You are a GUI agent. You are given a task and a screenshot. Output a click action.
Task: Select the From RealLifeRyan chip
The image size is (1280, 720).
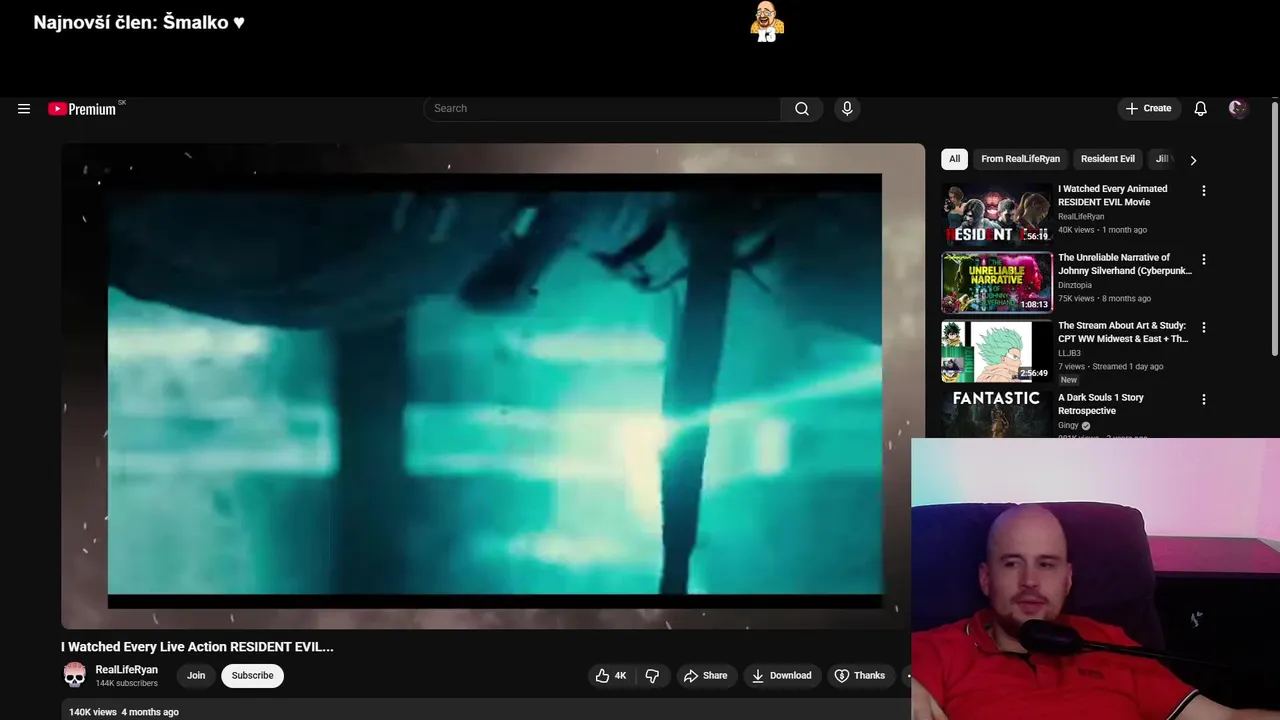point(1020,159)
